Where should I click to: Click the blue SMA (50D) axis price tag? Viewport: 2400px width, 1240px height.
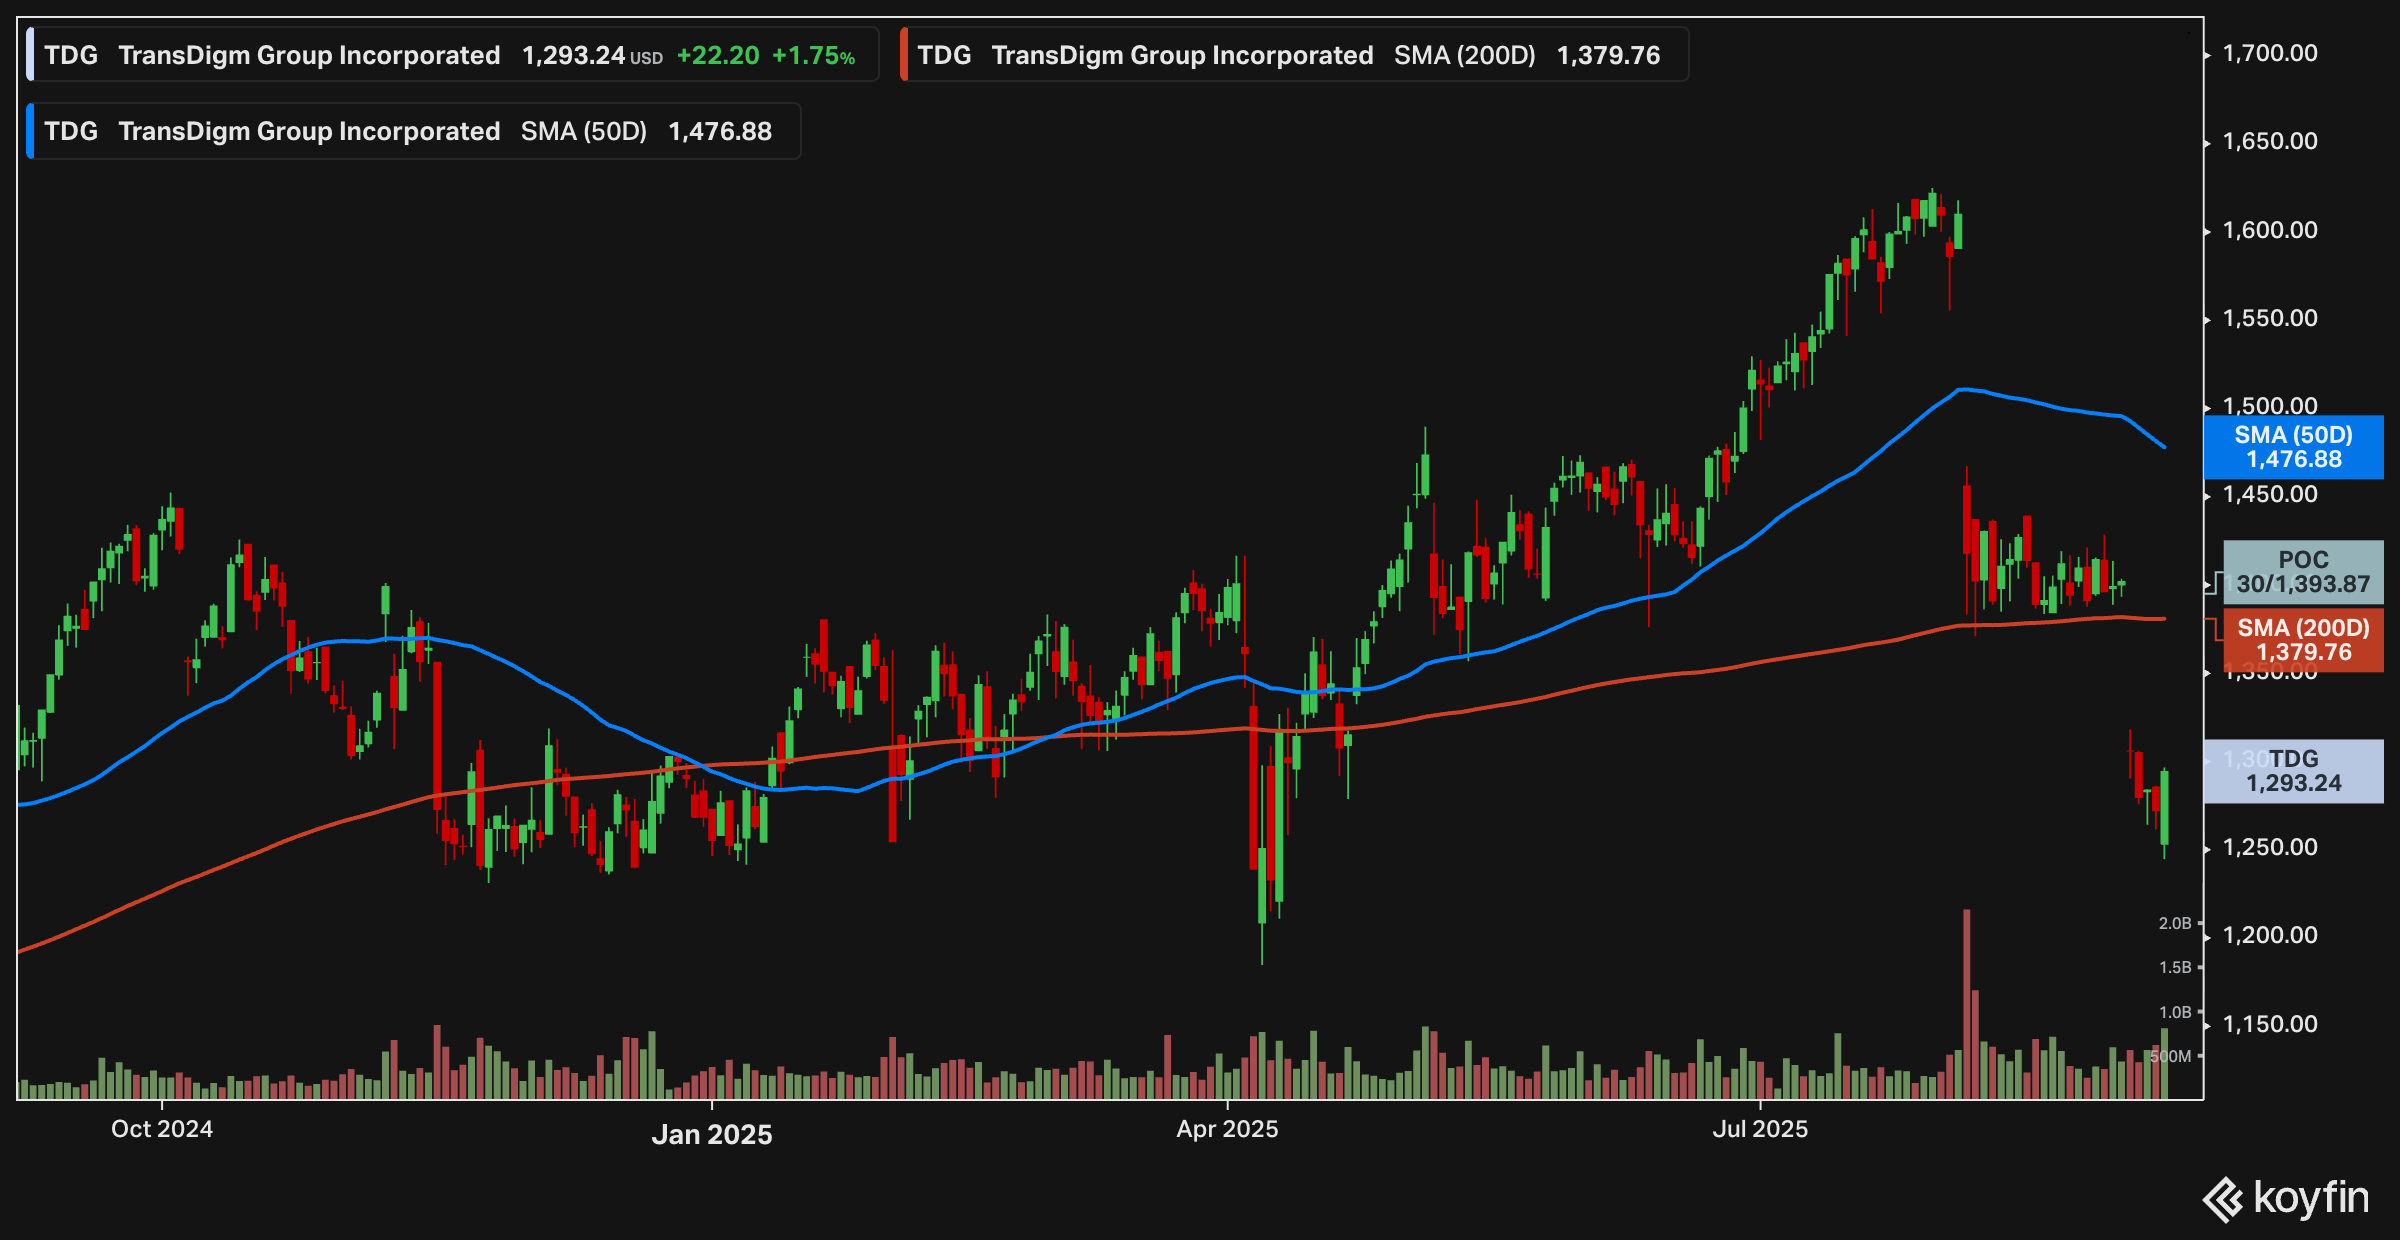pyautogui.click(x=2293, y=447)
